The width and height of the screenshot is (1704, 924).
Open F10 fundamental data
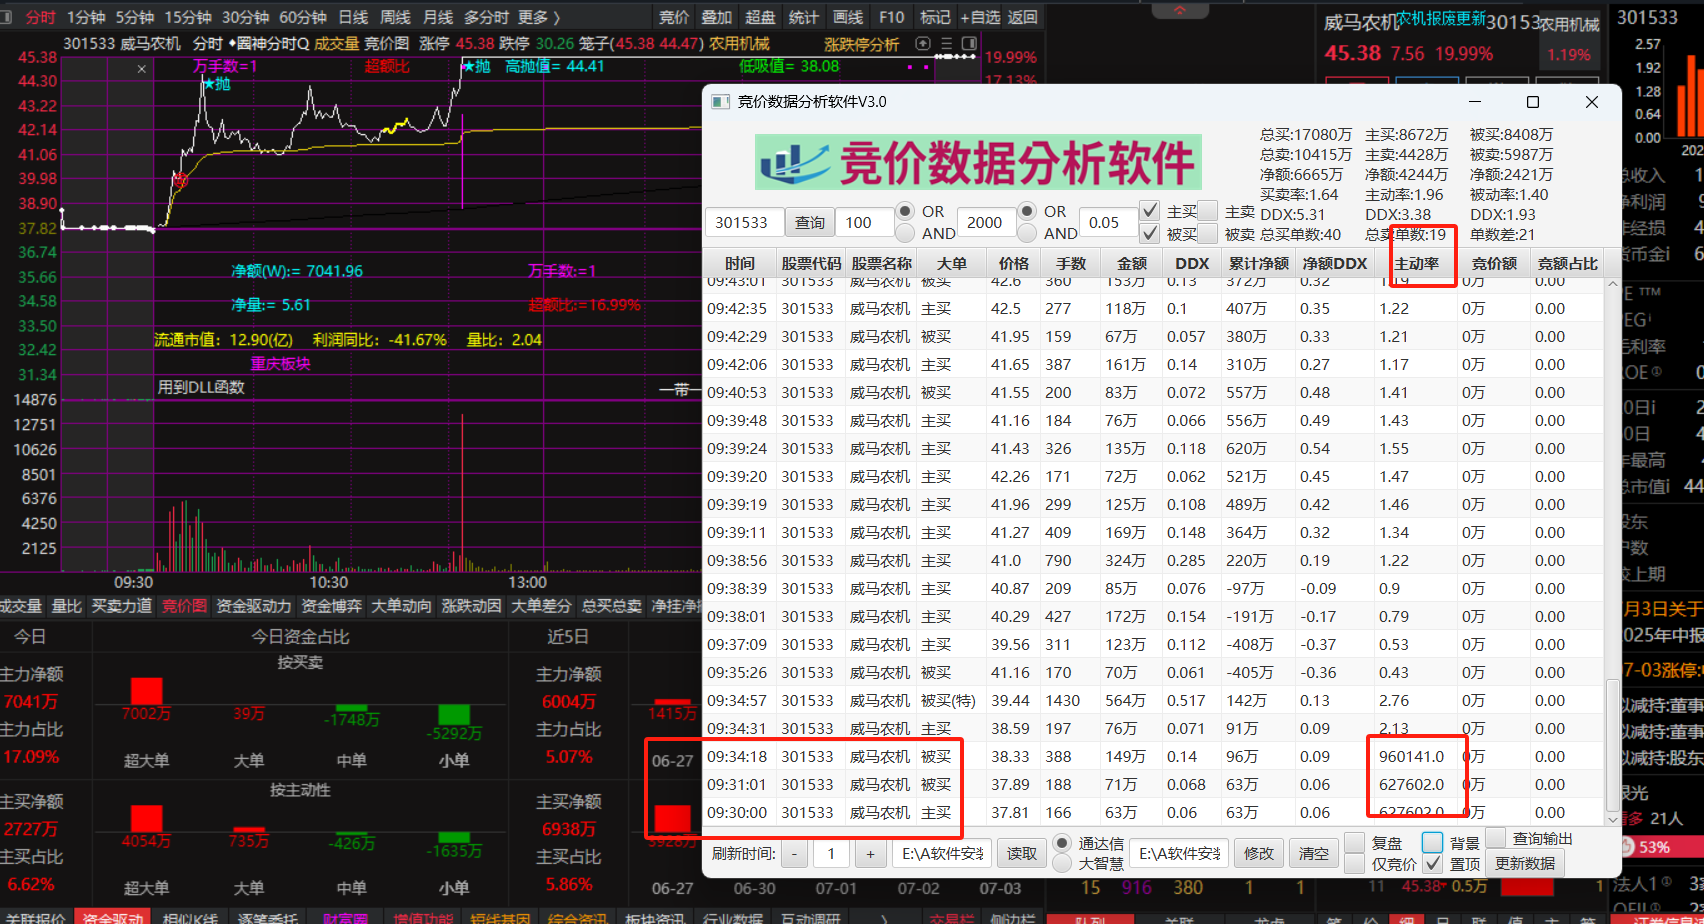[891, 16]
